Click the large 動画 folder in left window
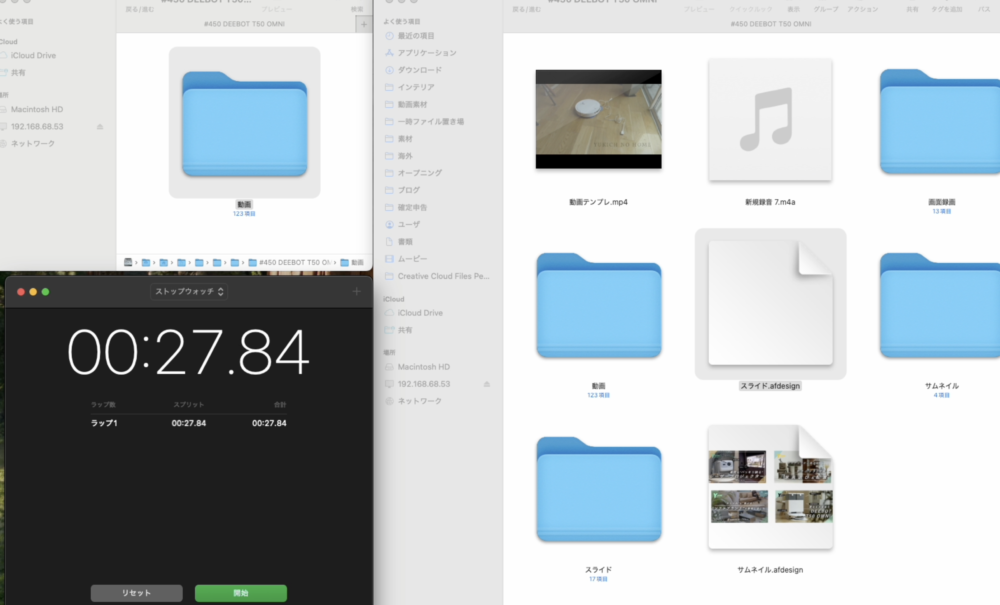1000x605 pixels. 245,122
